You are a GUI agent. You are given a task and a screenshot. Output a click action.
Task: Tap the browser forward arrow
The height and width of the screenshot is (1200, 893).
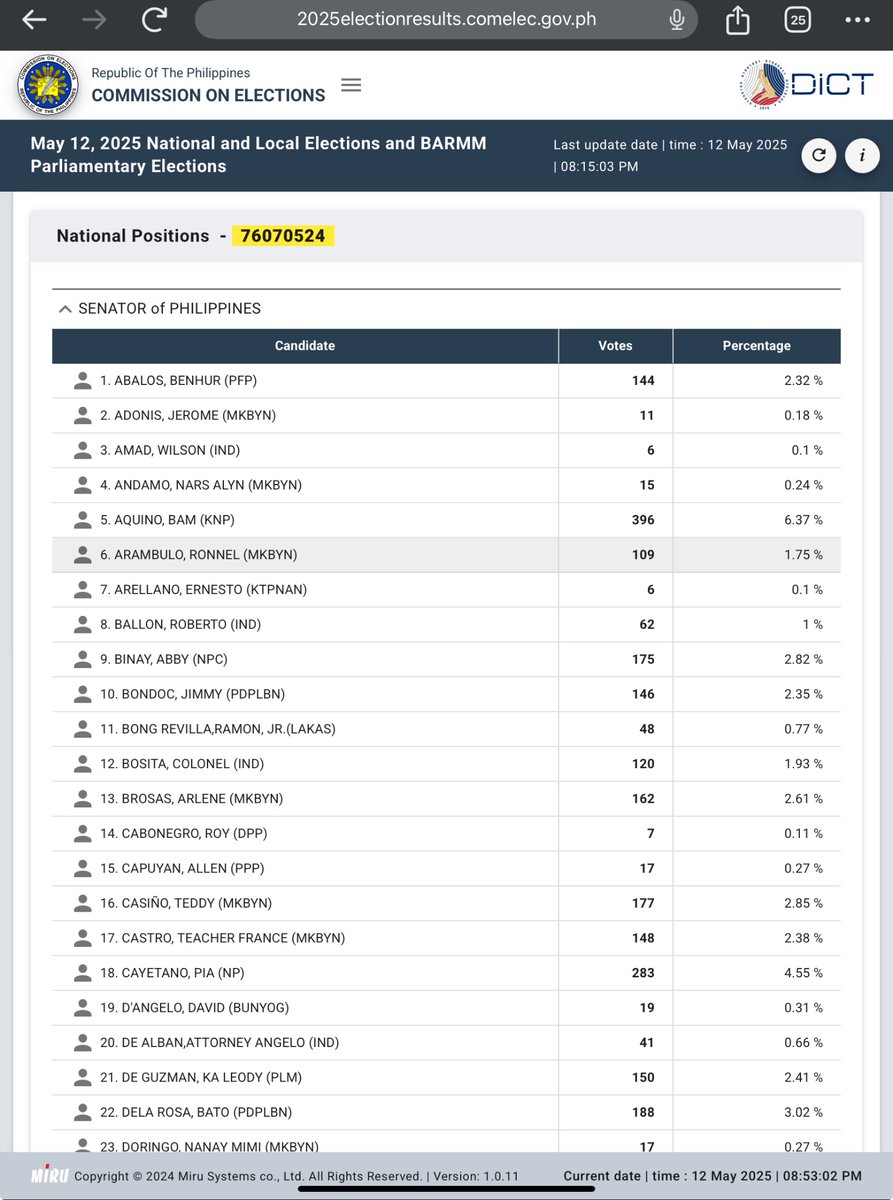point(94,19)
